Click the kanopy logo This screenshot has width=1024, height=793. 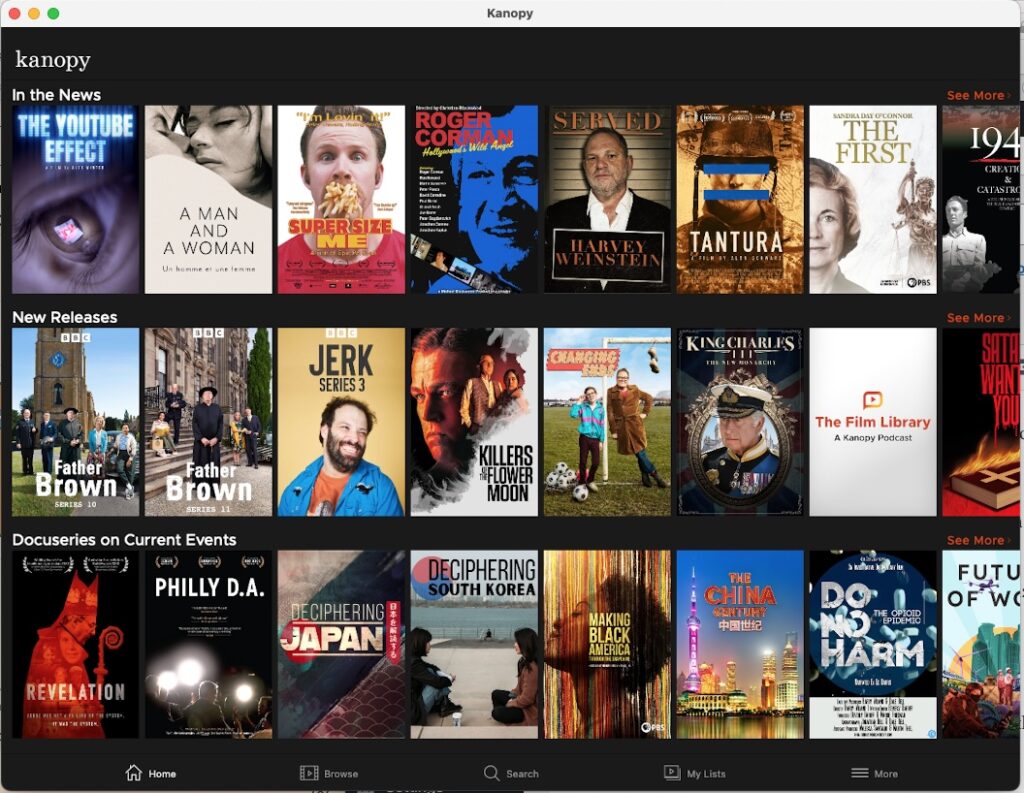click(x=53, y=60)
